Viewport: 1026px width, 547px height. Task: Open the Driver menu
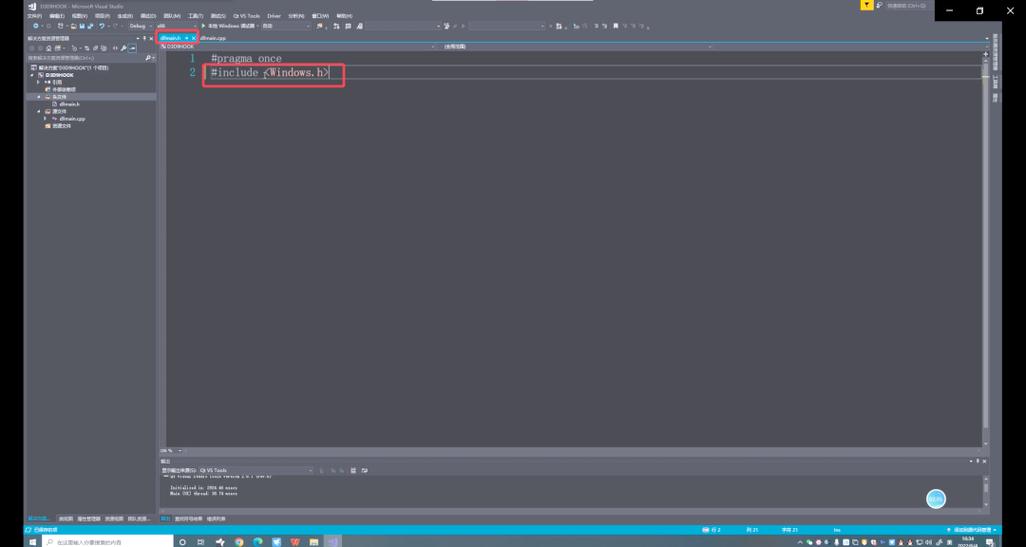274,16
